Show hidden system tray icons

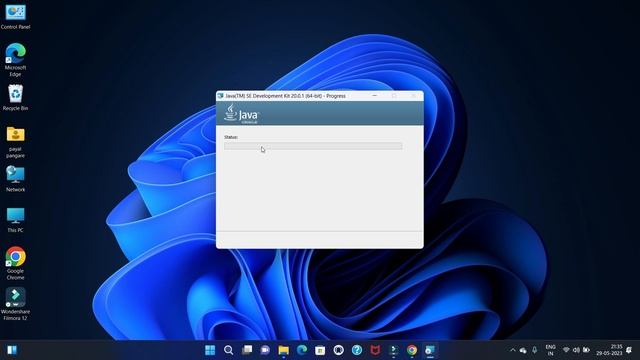click(513, 350)
